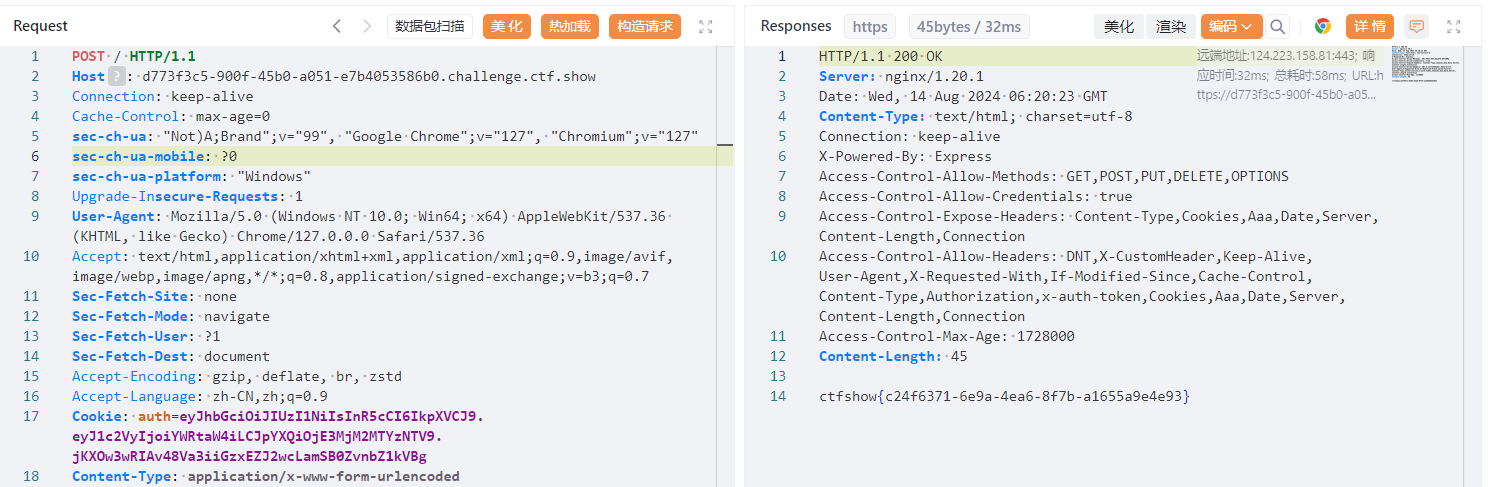Click the ctfshow flag line in response
Viewport: 1497px width, 487px height.
click(1004, 397)
